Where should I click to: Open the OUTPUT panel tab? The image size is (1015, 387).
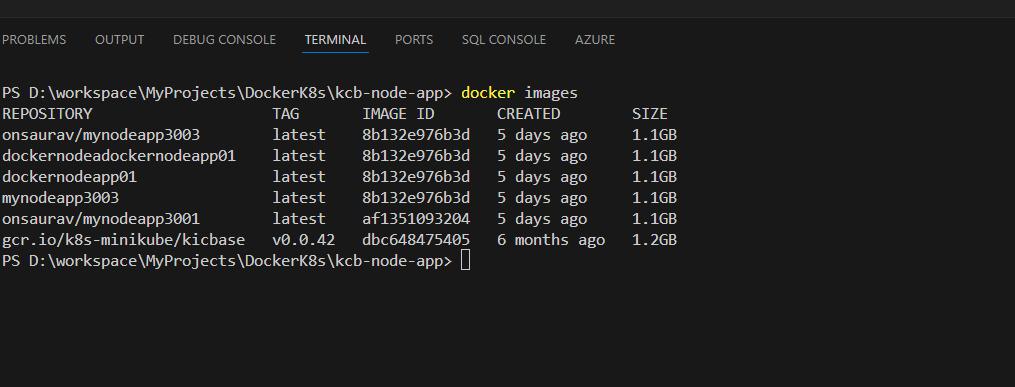pos(120,39)
